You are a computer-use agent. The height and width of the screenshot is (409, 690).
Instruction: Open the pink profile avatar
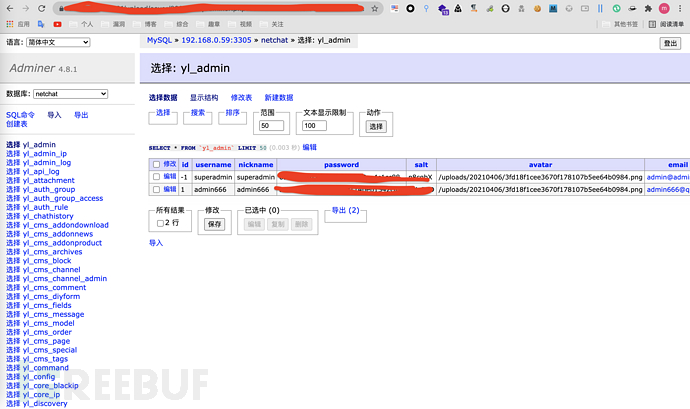point(664,8)
